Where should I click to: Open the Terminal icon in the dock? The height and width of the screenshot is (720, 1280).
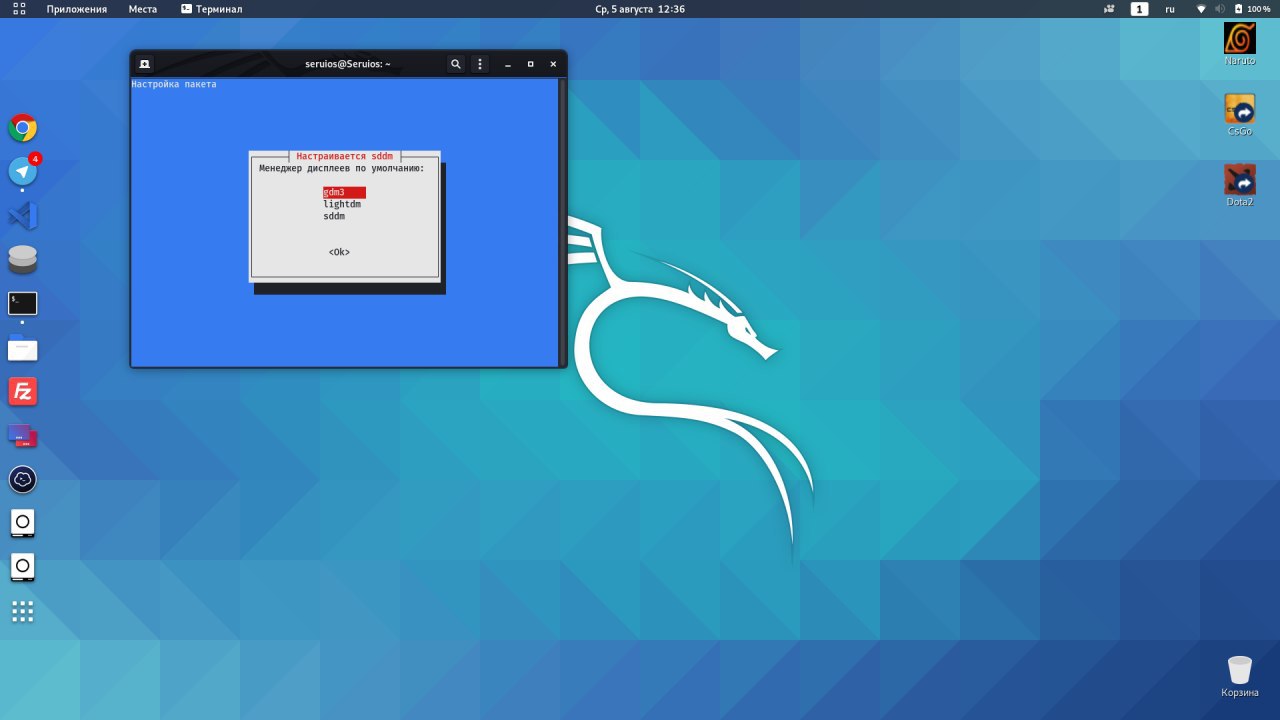(23, 303)
